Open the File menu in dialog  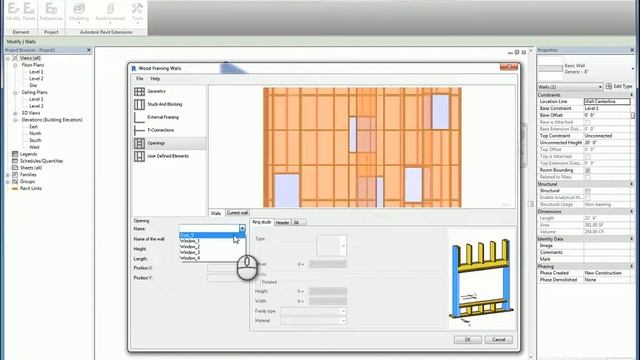(140, 79)
